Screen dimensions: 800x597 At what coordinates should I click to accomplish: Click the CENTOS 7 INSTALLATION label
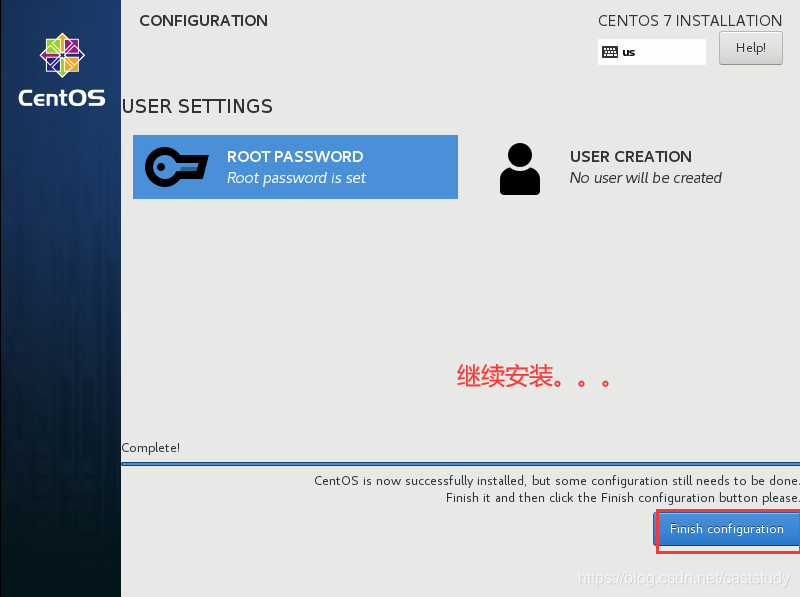click(x=690, y=21)
